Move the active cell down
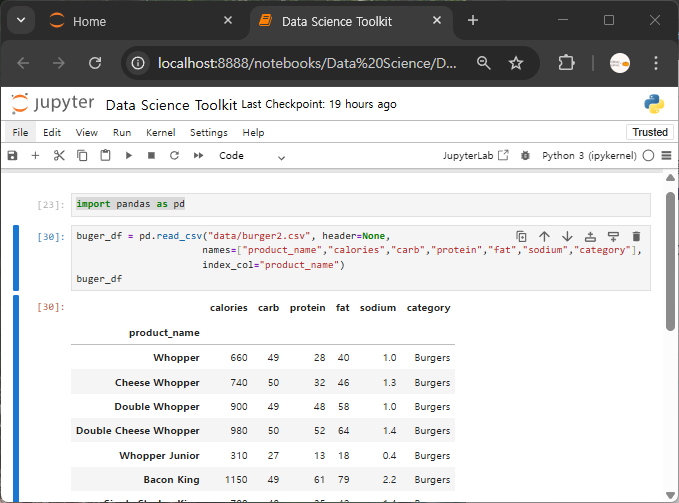The width and height of the screenshot is (679, 503). pyautogui.click(x=567, y=236)
